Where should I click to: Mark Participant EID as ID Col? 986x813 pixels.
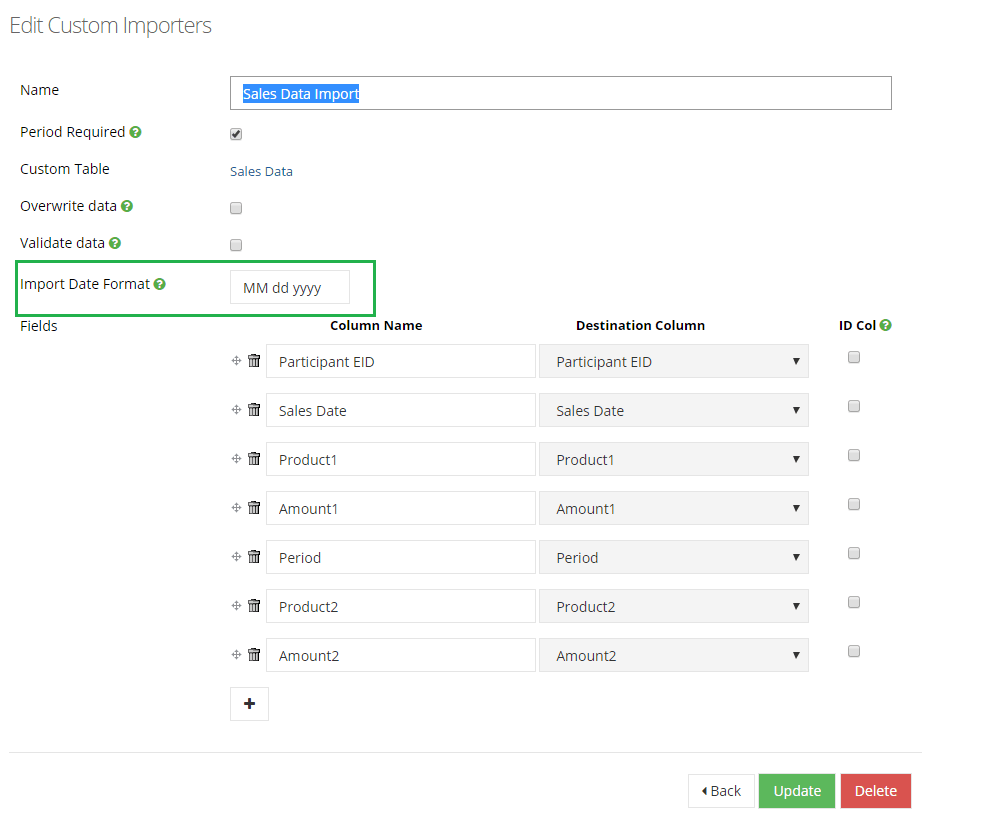pyautogui.click(x=854, y=357)
